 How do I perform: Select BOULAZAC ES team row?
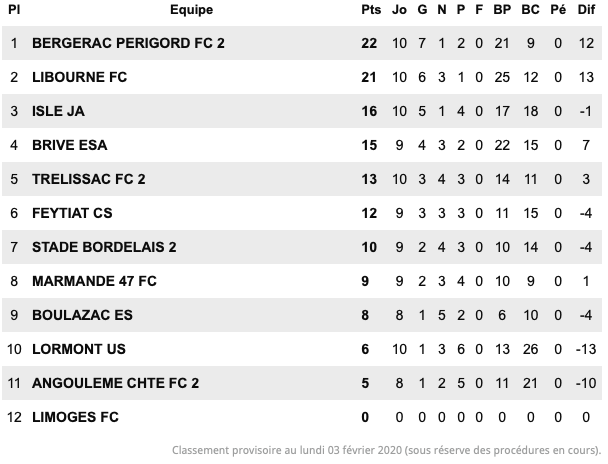pos(302,315)
